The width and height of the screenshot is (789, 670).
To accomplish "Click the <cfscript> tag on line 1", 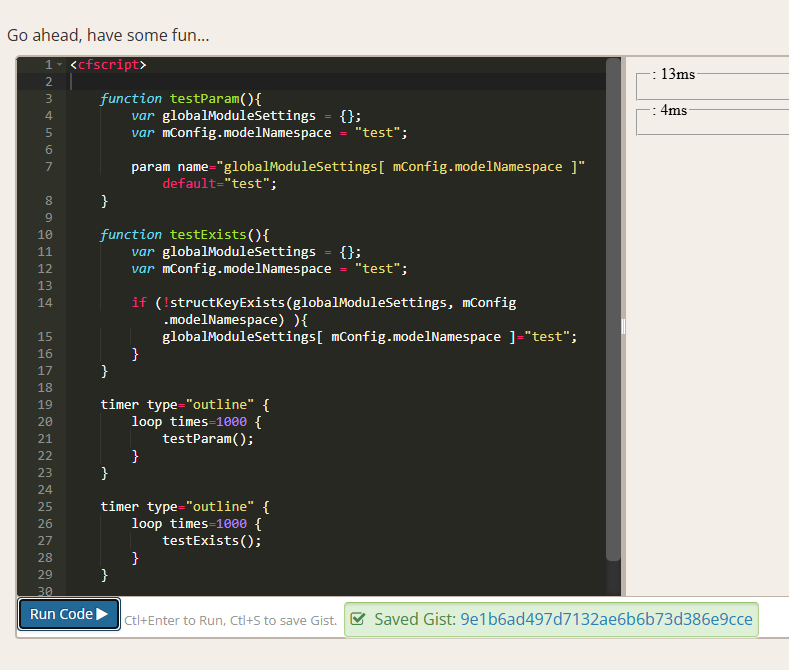I will 108,64.
